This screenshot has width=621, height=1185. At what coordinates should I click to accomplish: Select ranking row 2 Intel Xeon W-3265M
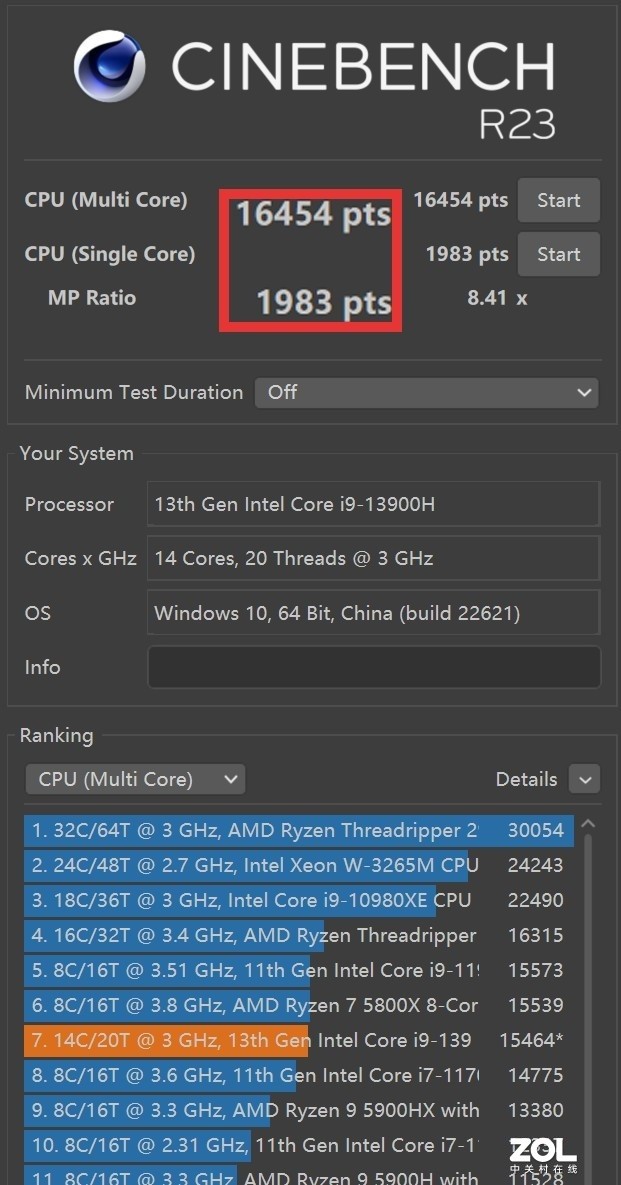tap(299, 865)
